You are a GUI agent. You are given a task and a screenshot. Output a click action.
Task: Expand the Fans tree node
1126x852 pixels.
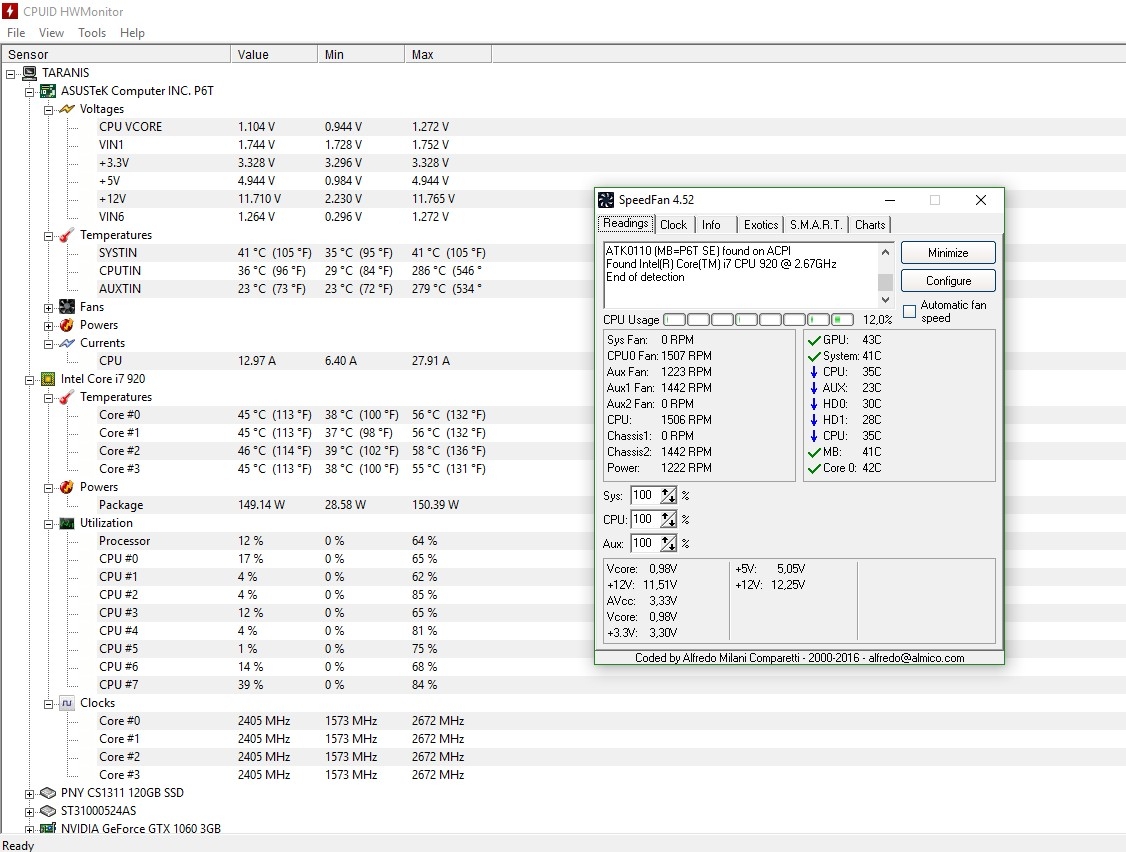tap(48, 307)
